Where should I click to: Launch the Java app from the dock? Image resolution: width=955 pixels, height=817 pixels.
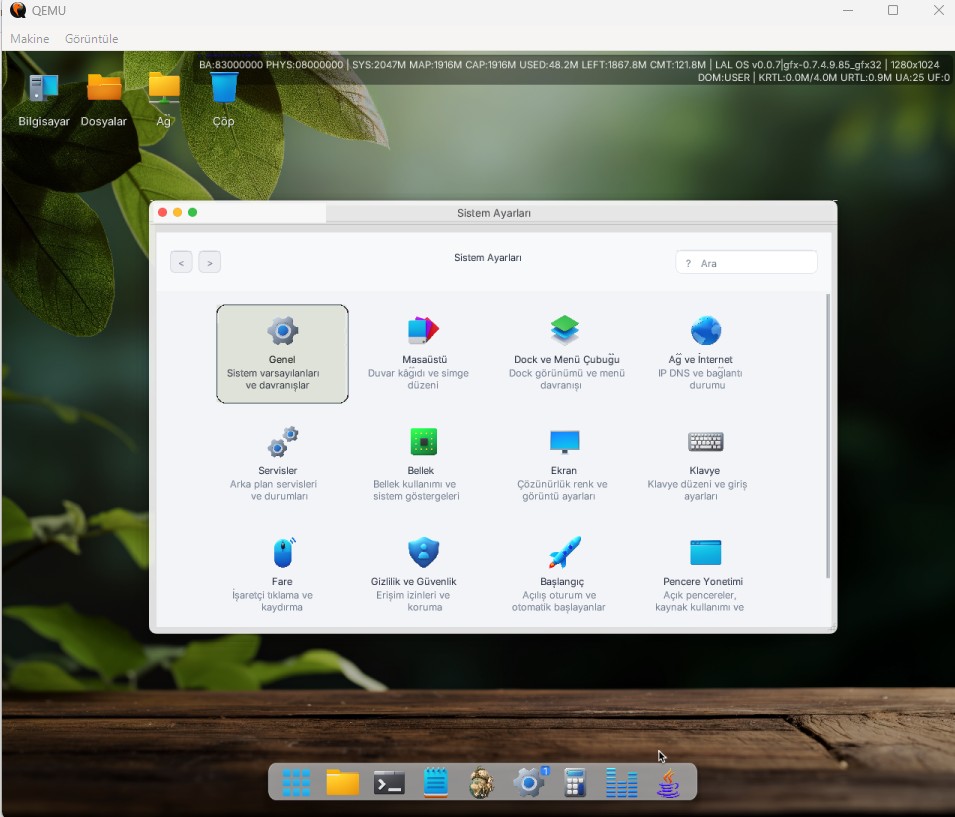click(668, 782)
